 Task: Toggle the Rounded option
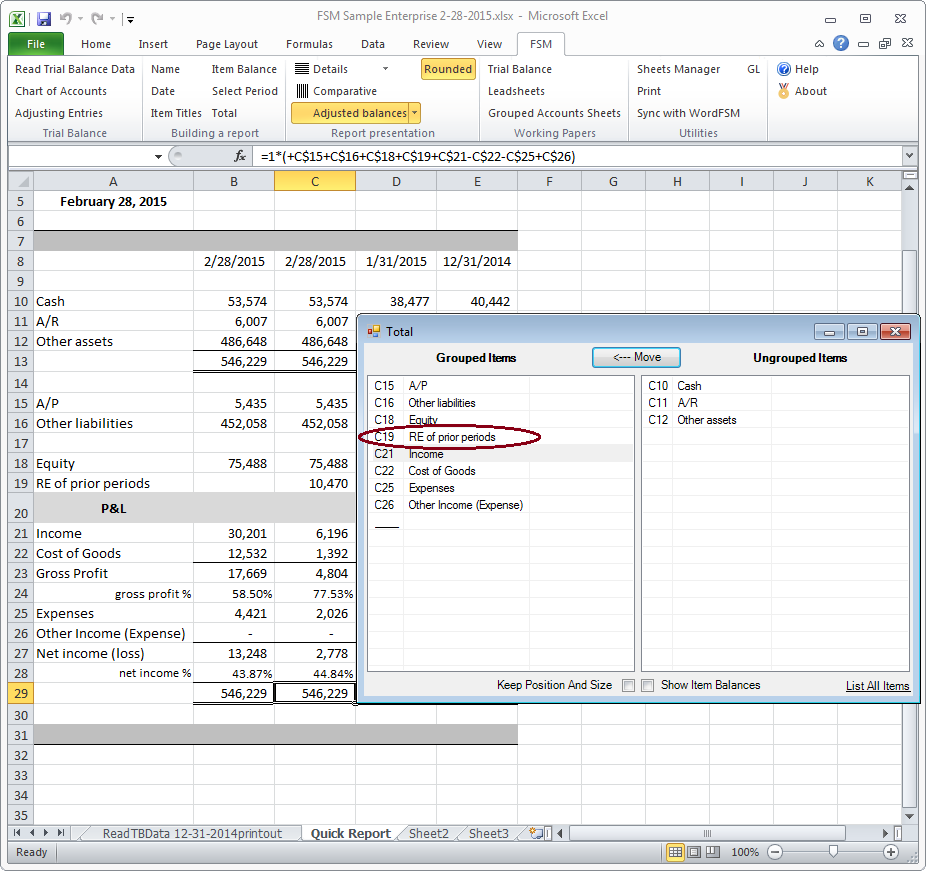pos(448,69)
